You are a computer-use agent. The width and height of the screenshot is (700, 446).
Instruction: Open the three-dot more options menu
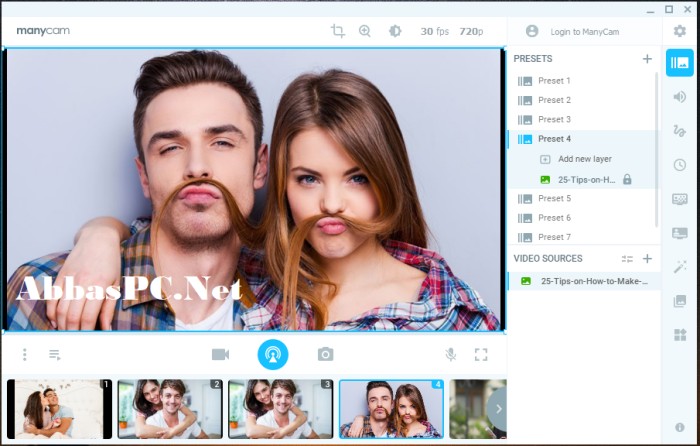(25, 354)
